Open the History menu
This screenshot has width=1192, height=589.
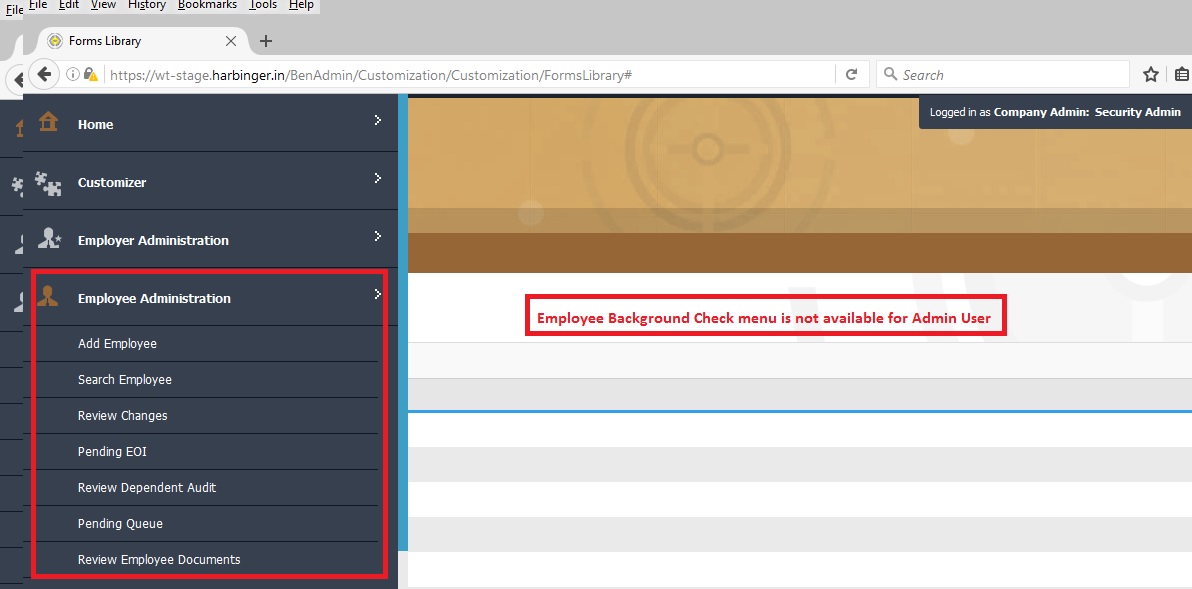pyautogui.click(x=147, y=5)
